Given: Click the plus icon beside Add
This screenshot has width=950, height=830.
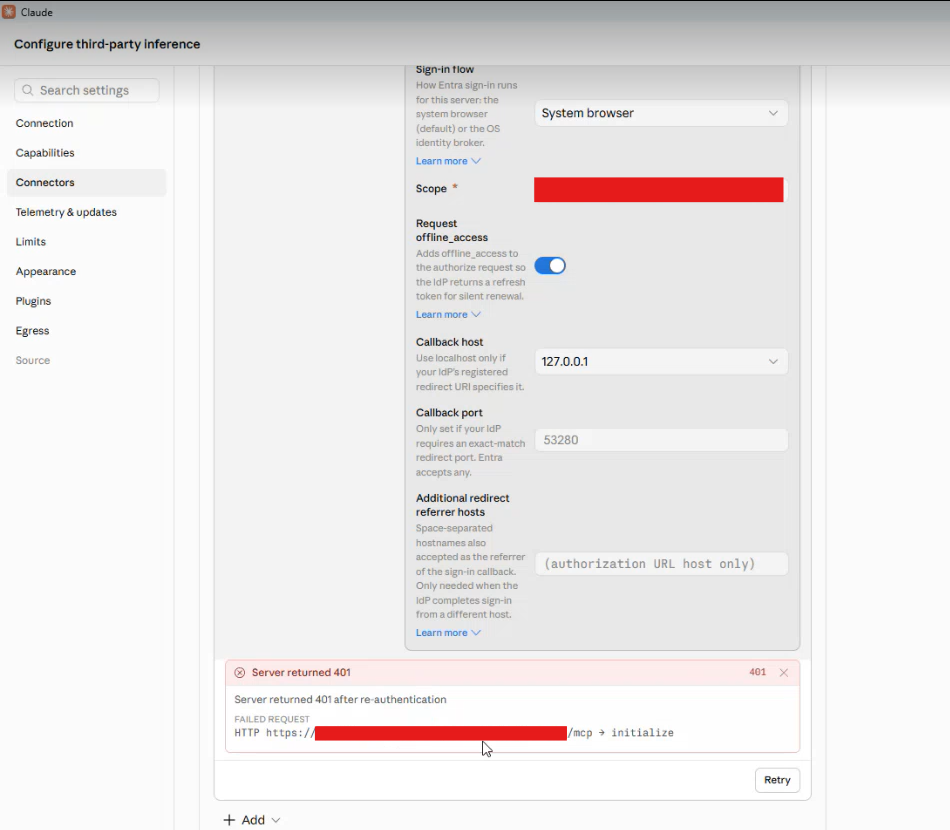Looking at the screenshot, I should click(x=229, y=820).
